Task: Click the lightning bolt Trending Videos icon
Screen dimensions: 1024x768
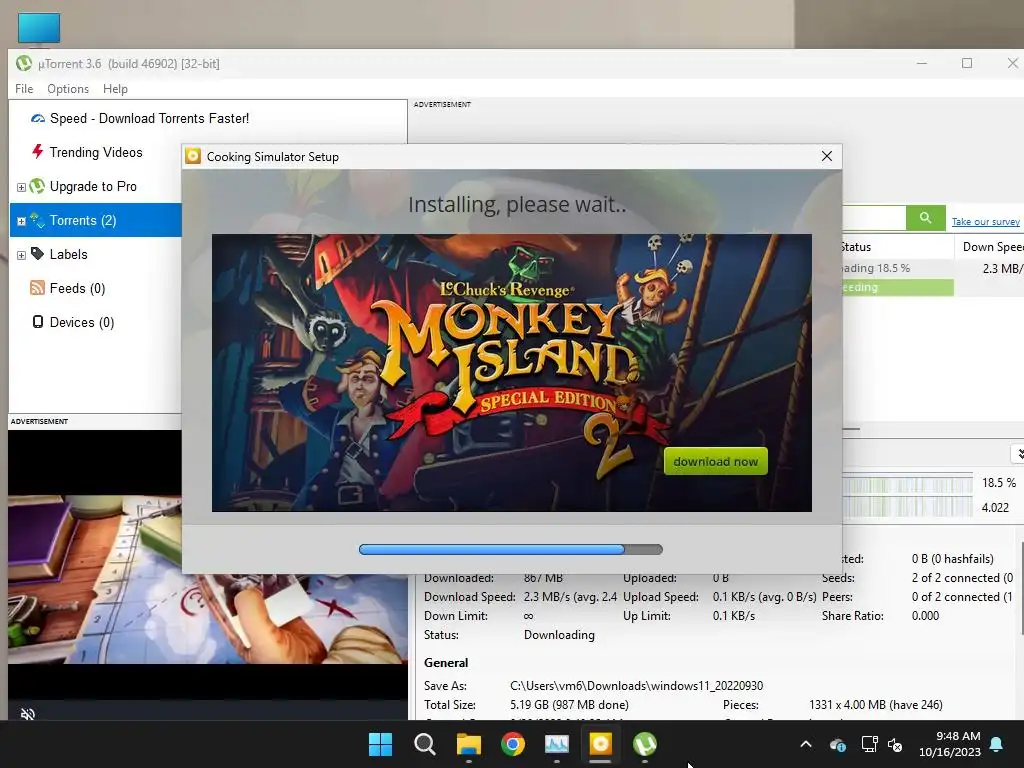Action: click(38, 152)
